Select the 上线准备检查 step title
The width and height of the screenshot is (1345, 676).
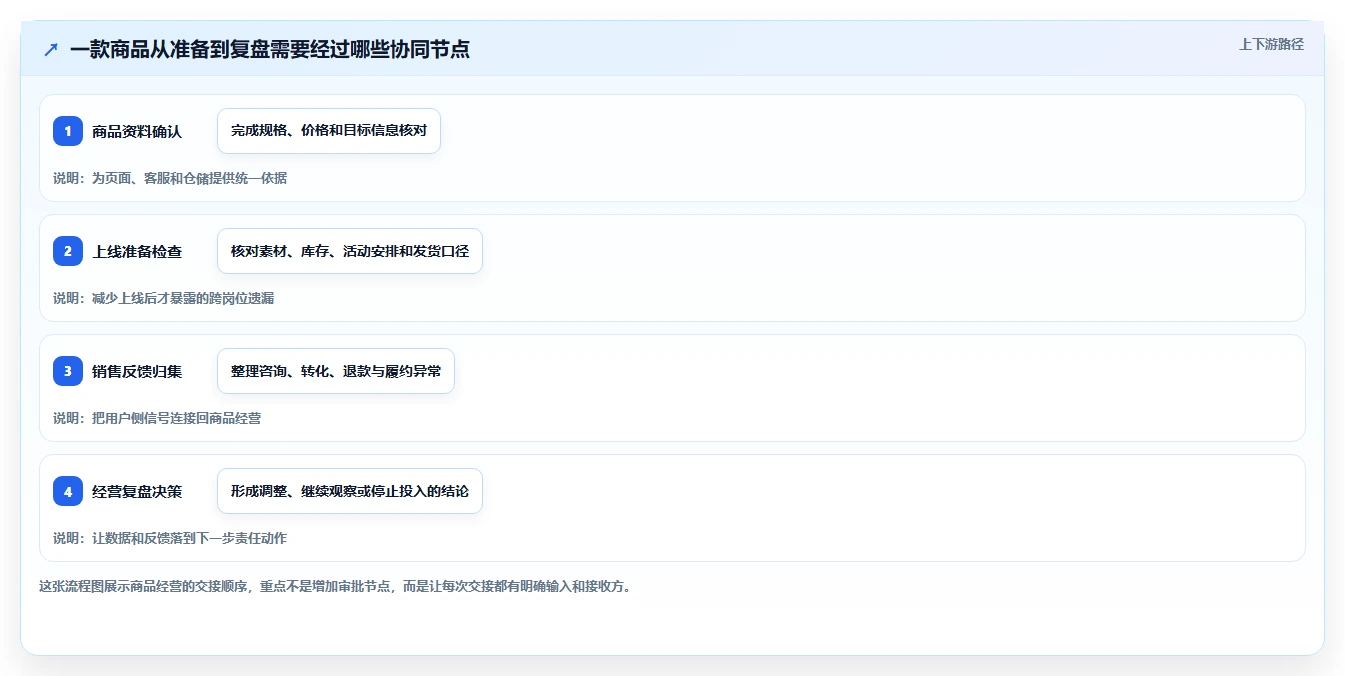pyautogui.click(x=137, y=251)
